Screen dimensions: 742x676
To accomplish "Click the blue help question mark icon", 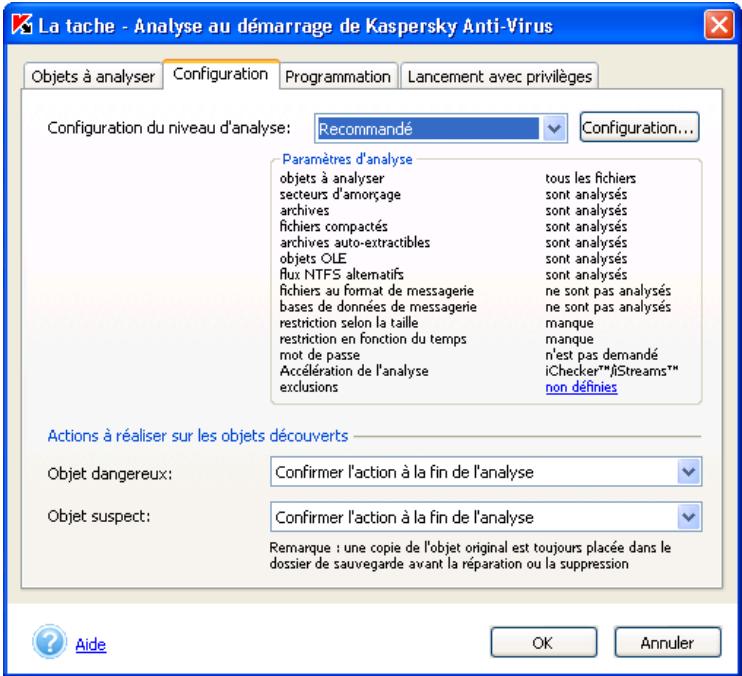I will (49, 642).
